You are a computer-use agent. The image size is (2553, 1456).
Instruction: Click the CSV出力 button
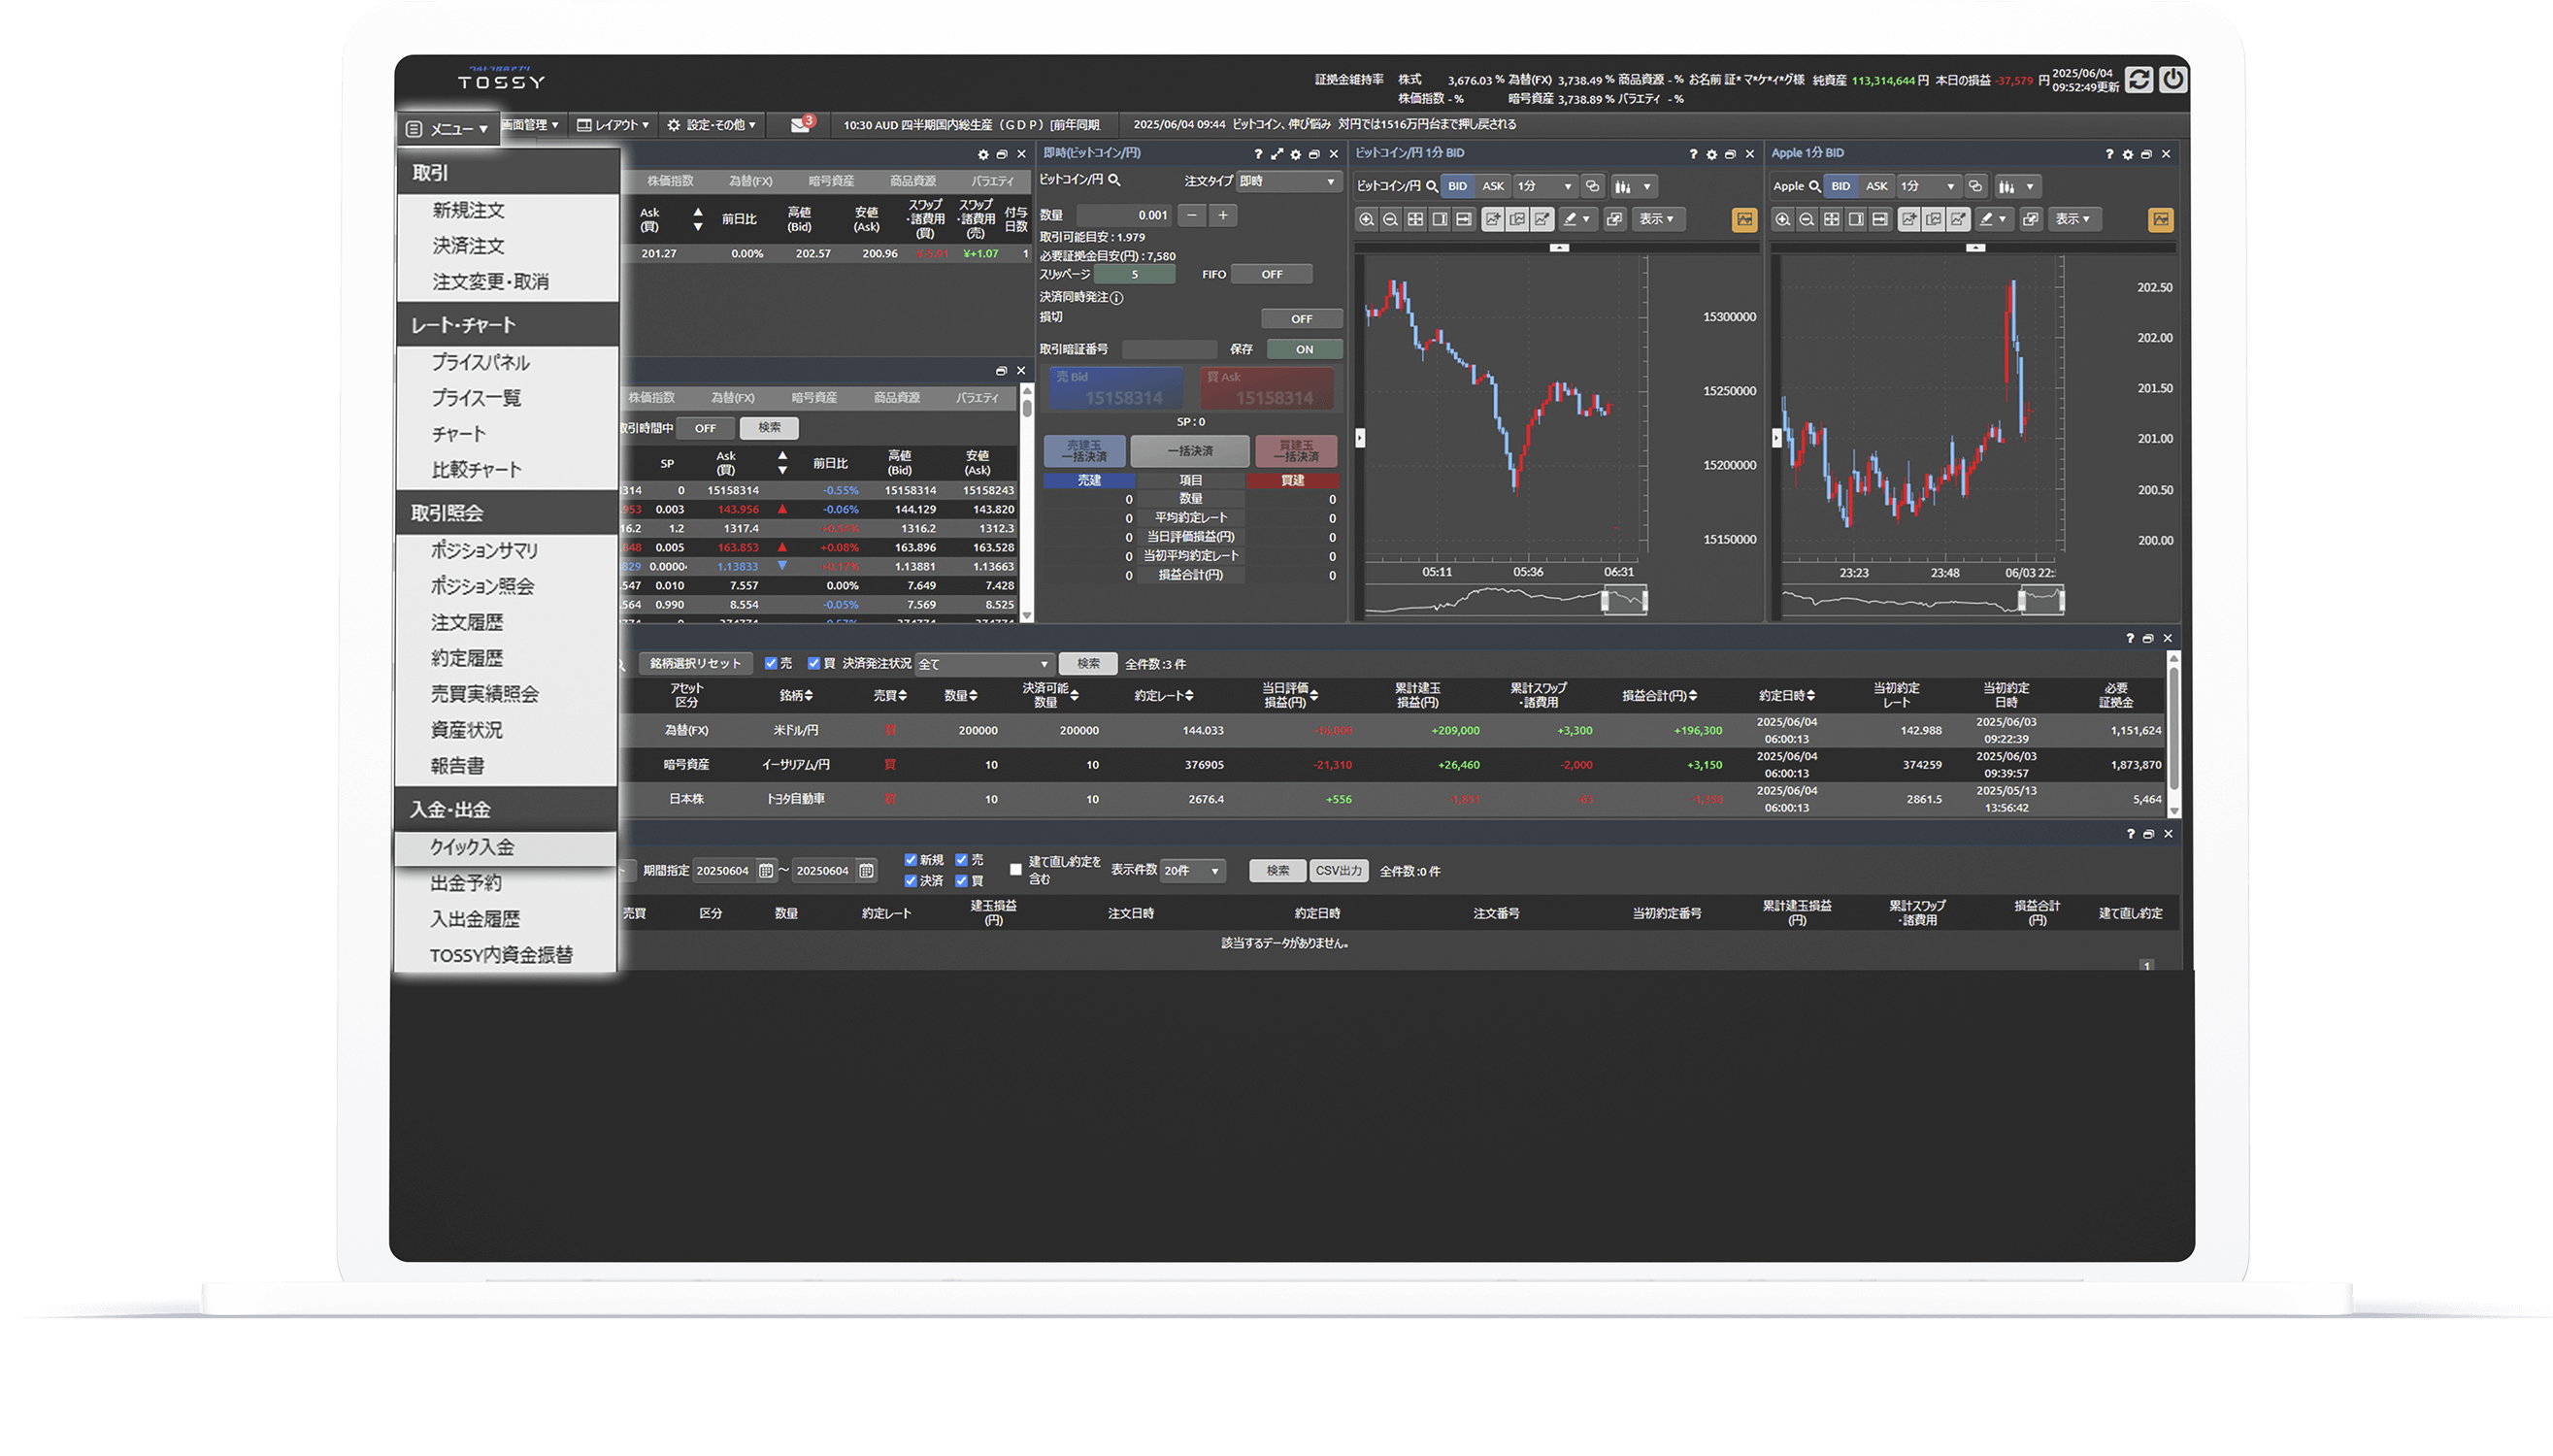point(1338,871)
